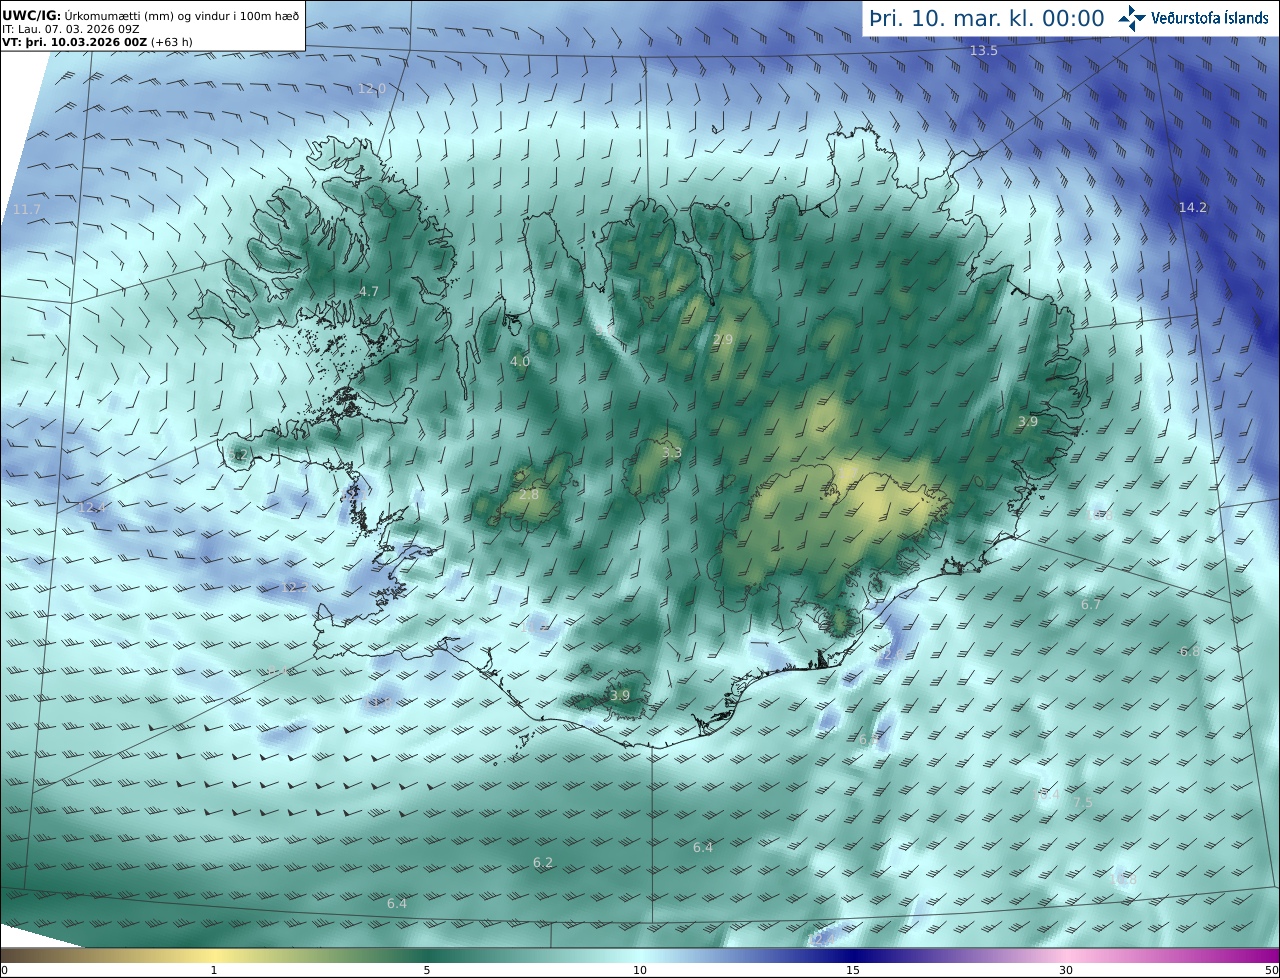This screenshot has height=978, width=1280.
Task: Click the title 'Úrkomumætti (mm) og vindur í 100m hæð'
Action: 181,16
